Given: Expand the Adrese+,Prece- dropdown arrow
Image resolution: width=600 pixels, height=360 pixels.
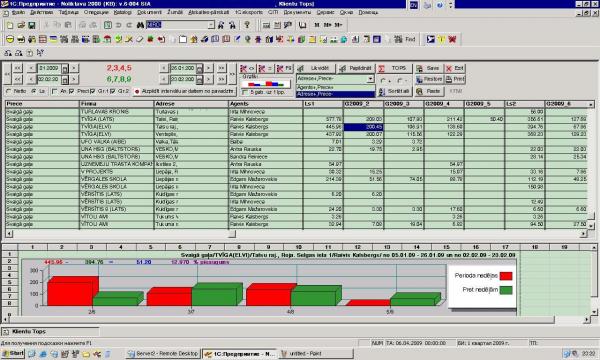Looking at the screenshot, I should tap(370, 79).
